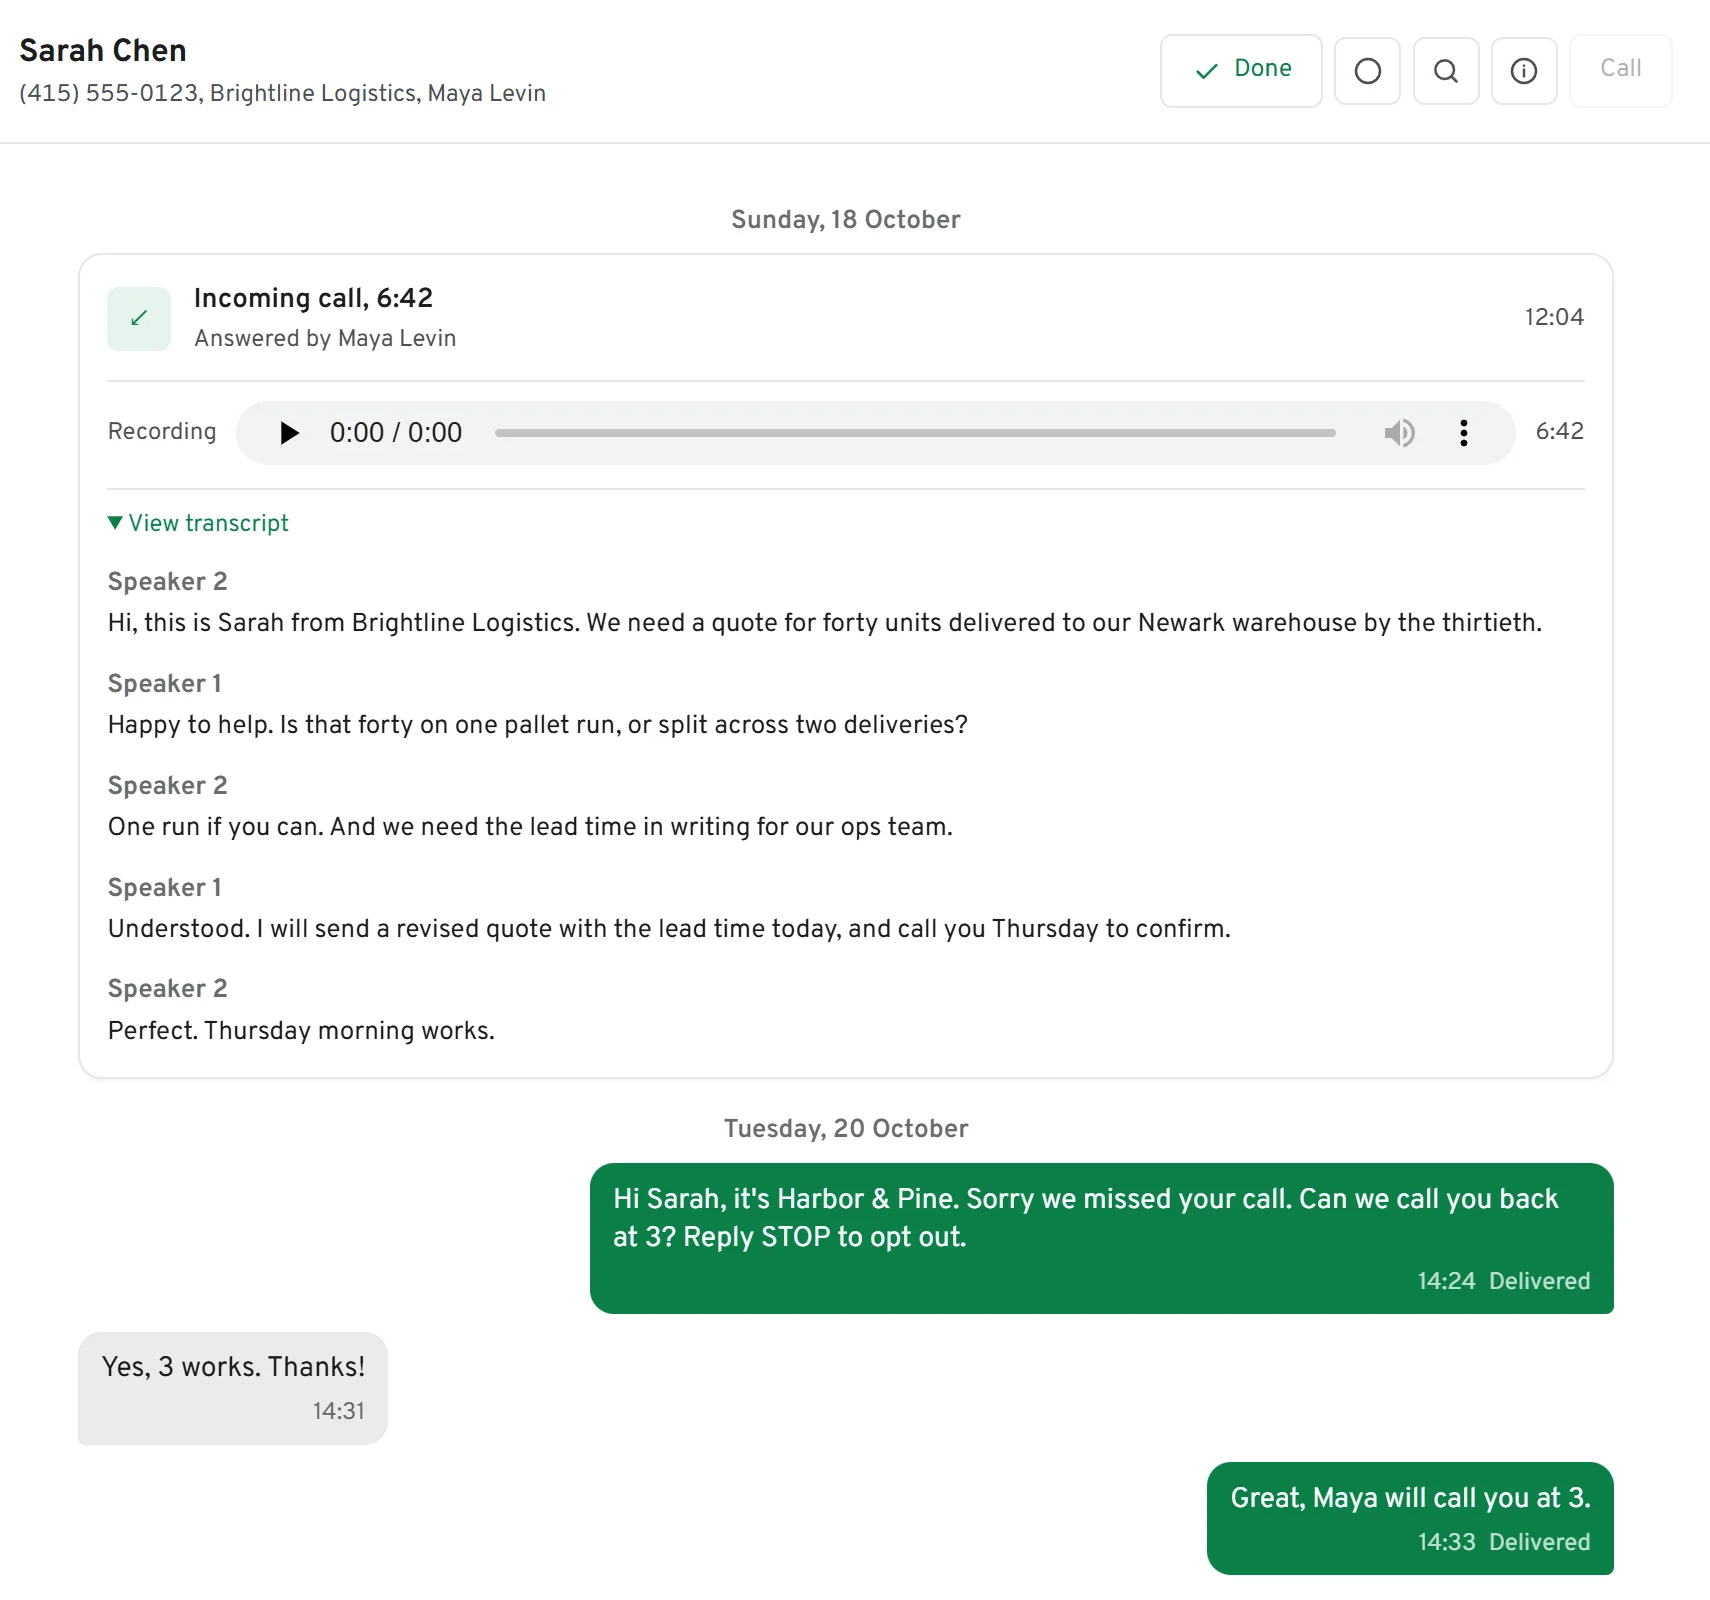Click the incoming call arrow icon
This screenshot has height=1600, width=1710.
pos(139,319)
